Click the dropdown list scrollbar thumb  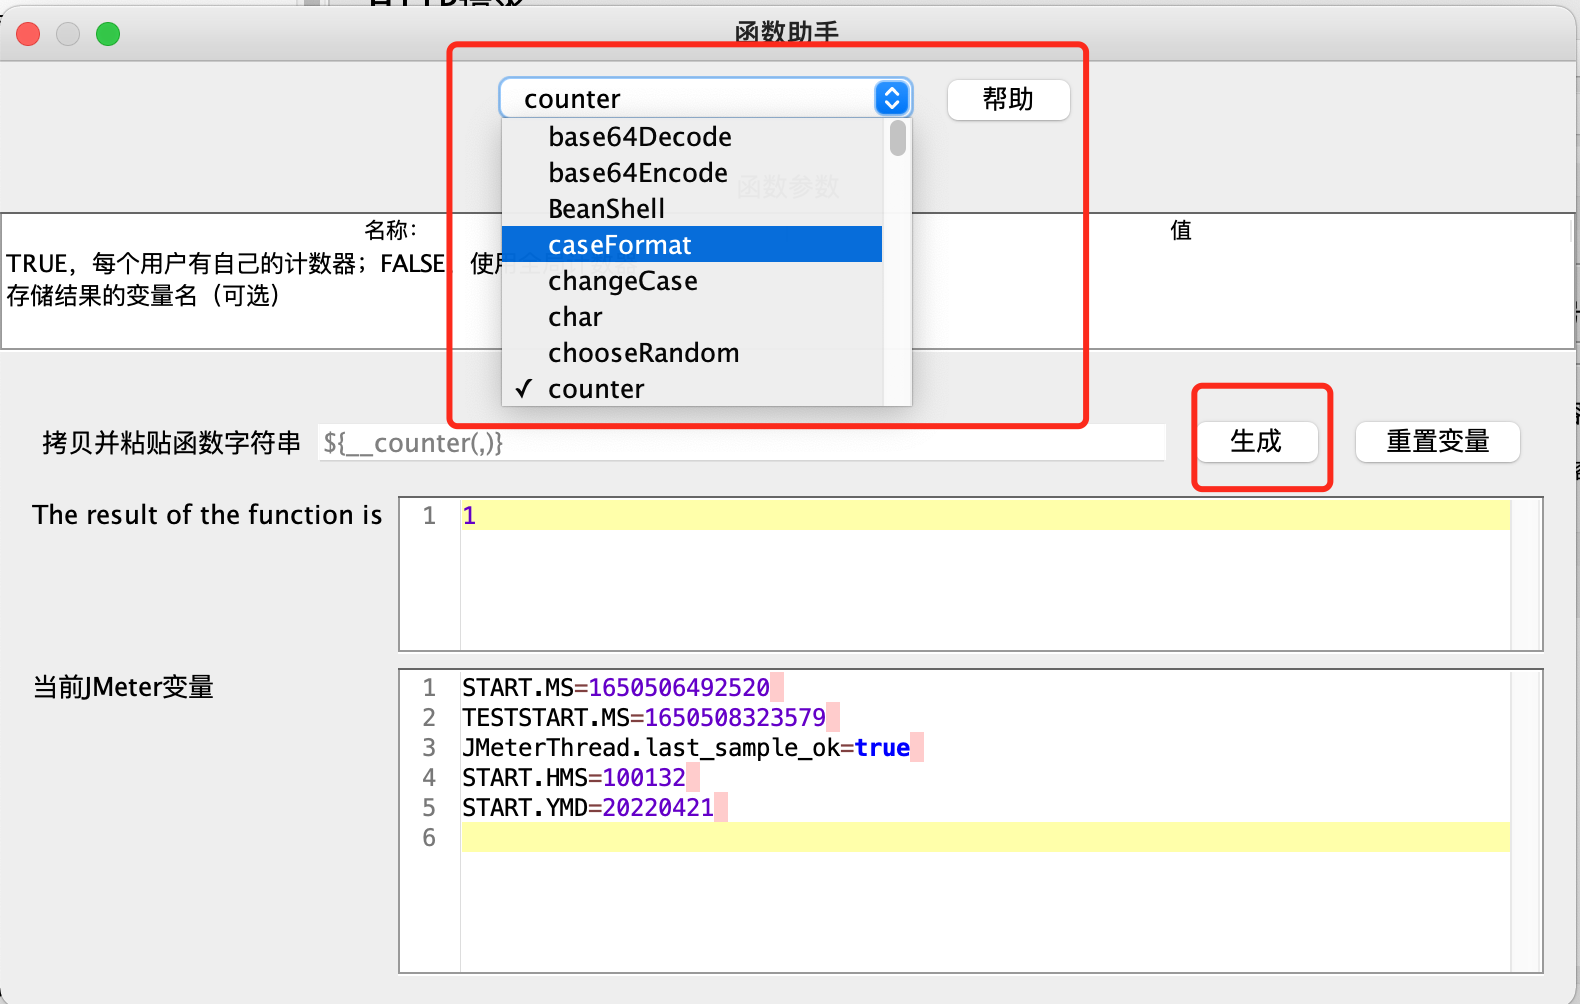pos(898,138)
